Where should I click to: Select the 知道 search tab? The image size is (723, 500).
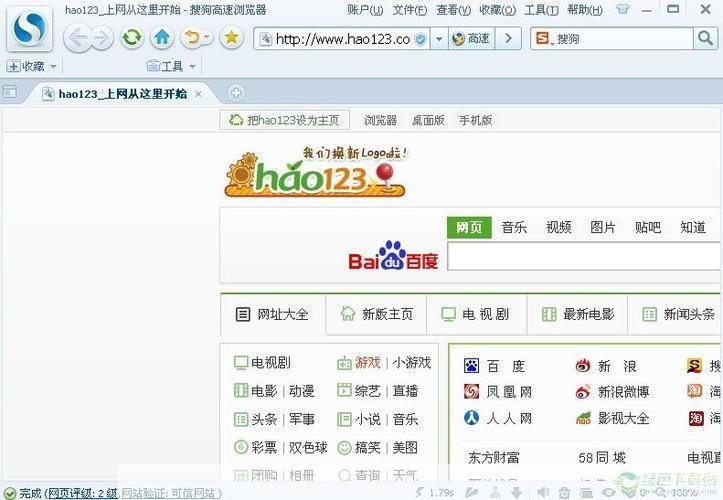[693, 227]
